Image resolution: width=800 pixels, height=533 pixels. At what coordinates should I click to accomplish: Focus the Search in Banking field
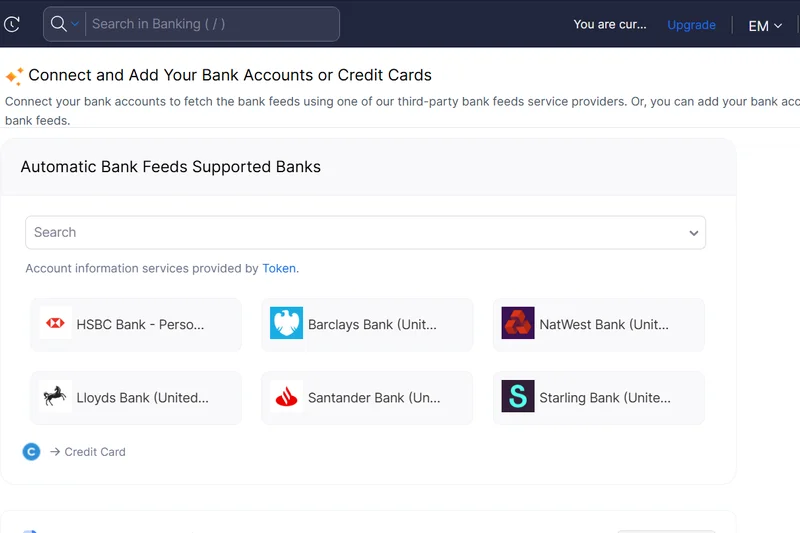pyautogui.click(x=210, y=24)
